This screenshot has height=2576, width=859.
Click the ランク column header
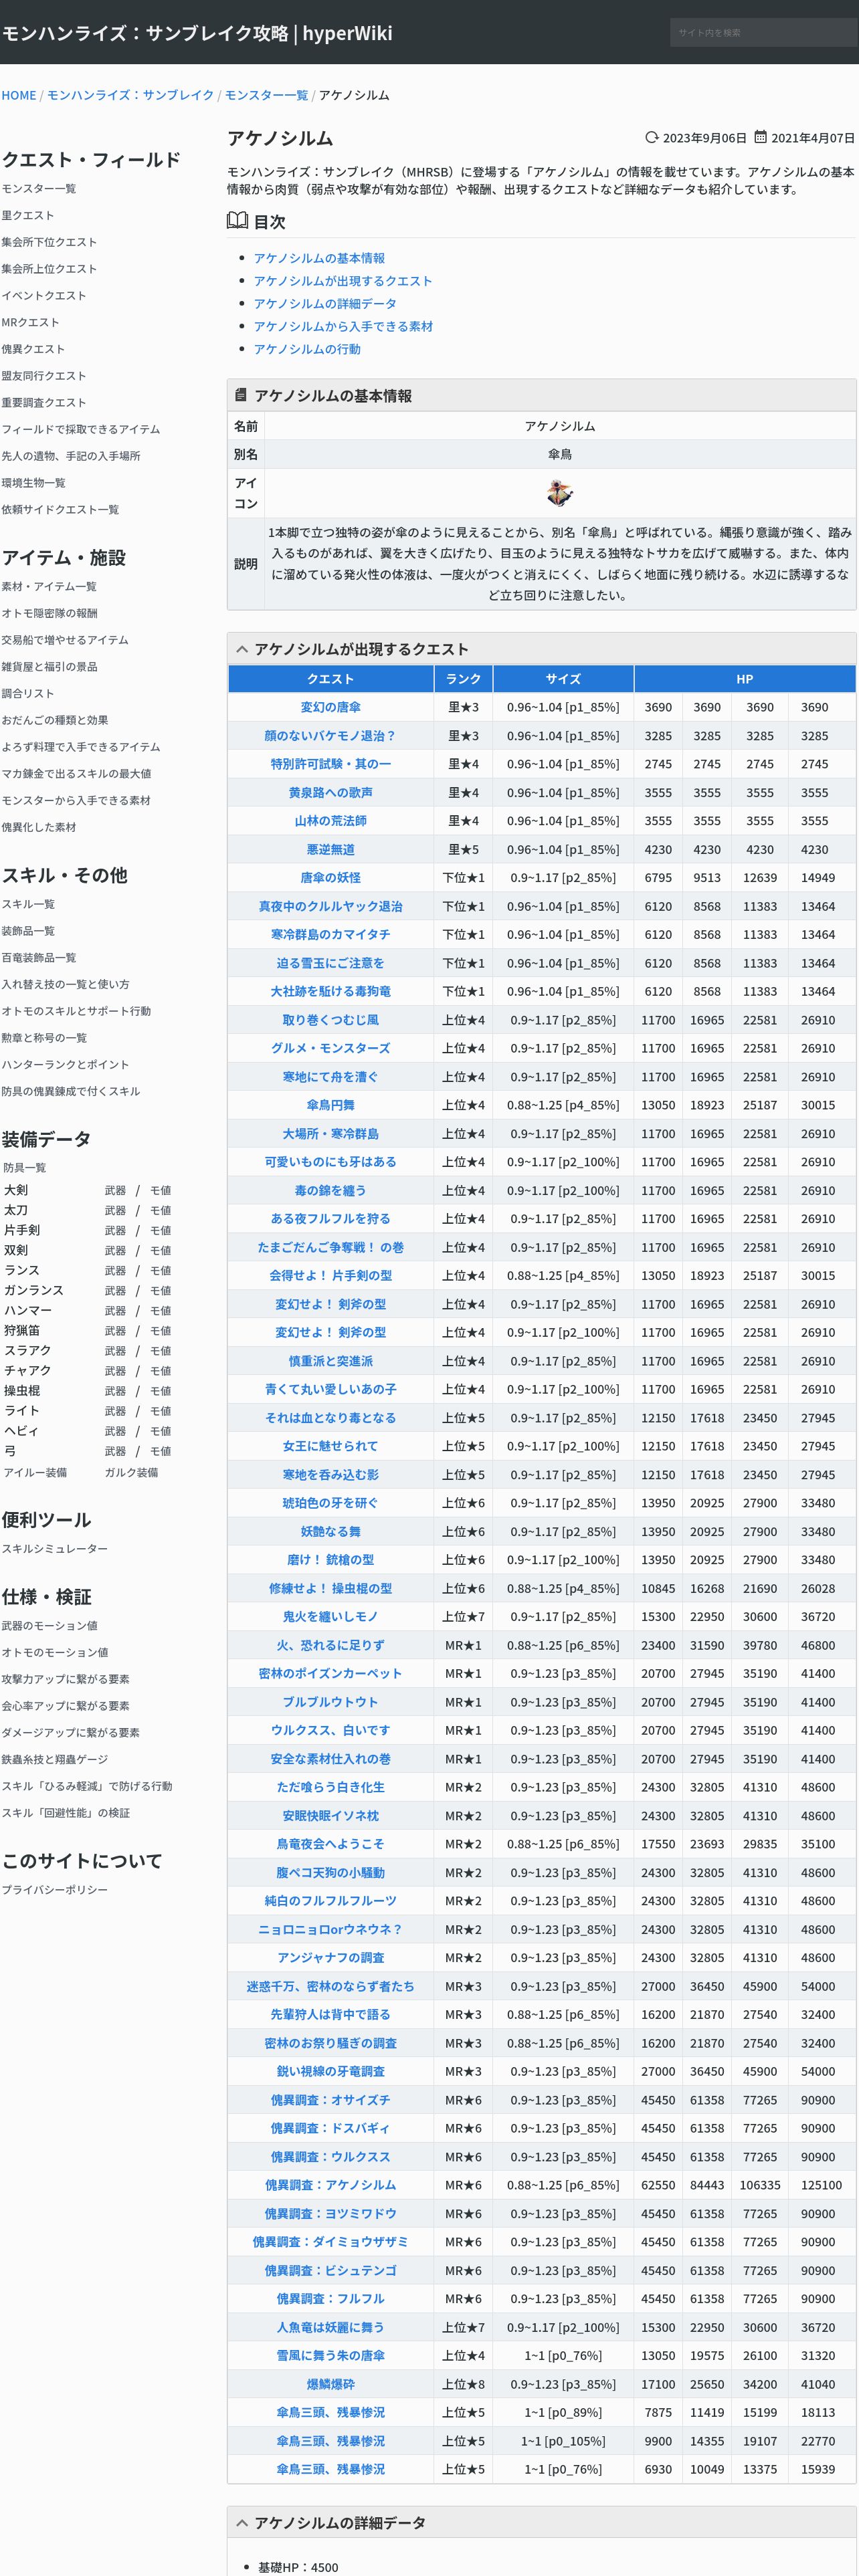tap(463, 679)
